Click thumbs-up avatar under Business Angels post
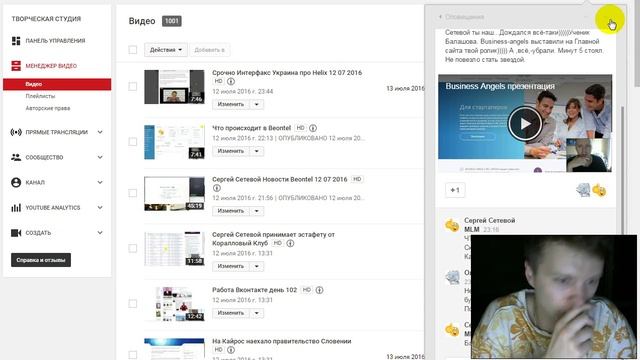 (599, 190)
